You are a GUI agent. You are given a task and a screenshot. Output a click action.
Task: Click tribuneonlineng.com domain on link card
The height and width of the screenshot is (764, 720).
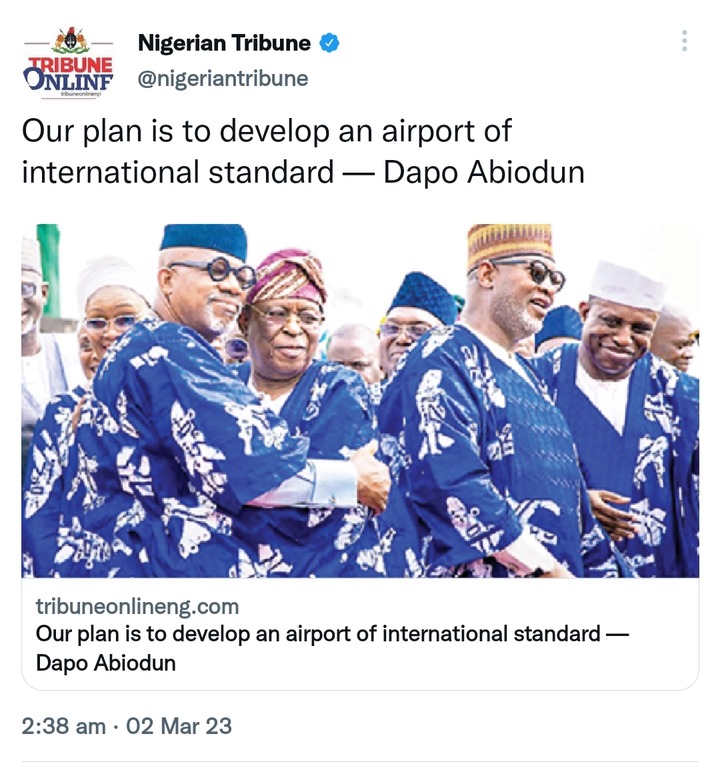point(137,607)
